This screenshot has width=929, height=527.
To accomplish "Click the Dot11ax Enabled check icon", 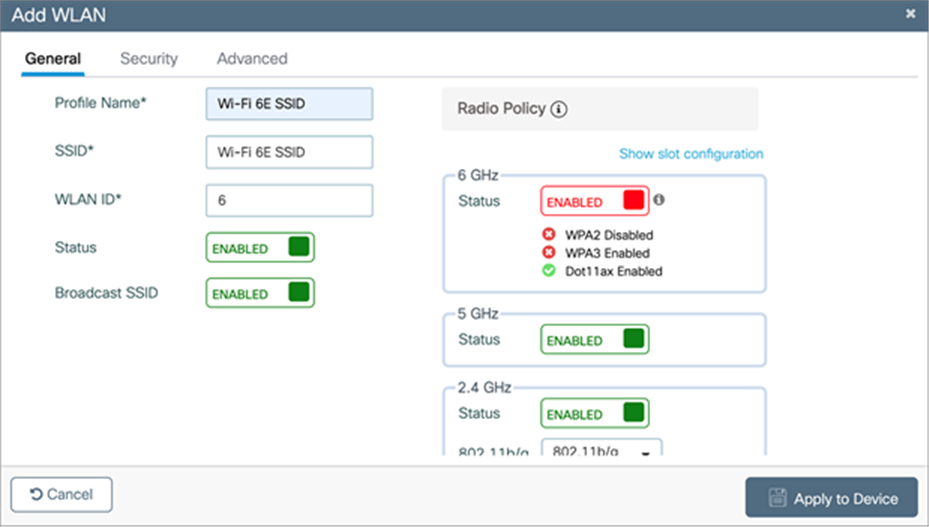I will click(x=549, y=271).
